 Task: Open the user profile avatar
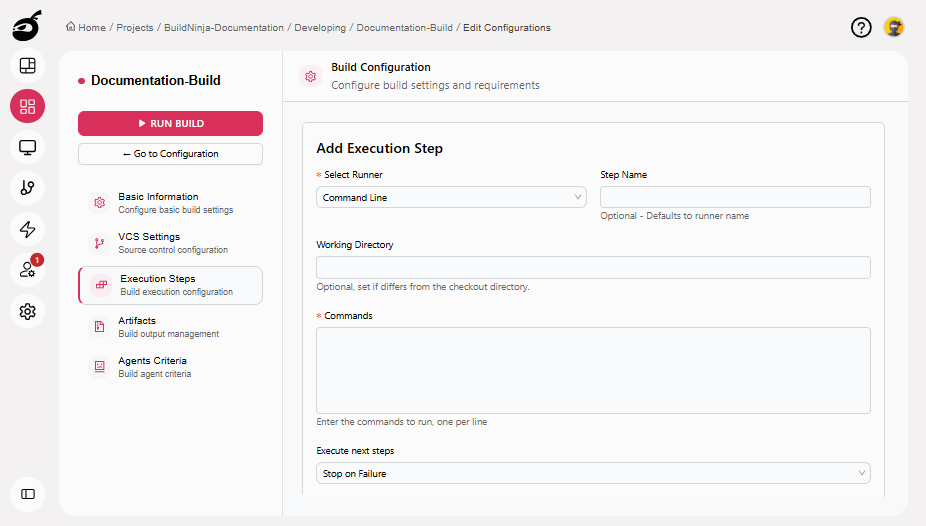pyautogui.click(x=894, y=28)
